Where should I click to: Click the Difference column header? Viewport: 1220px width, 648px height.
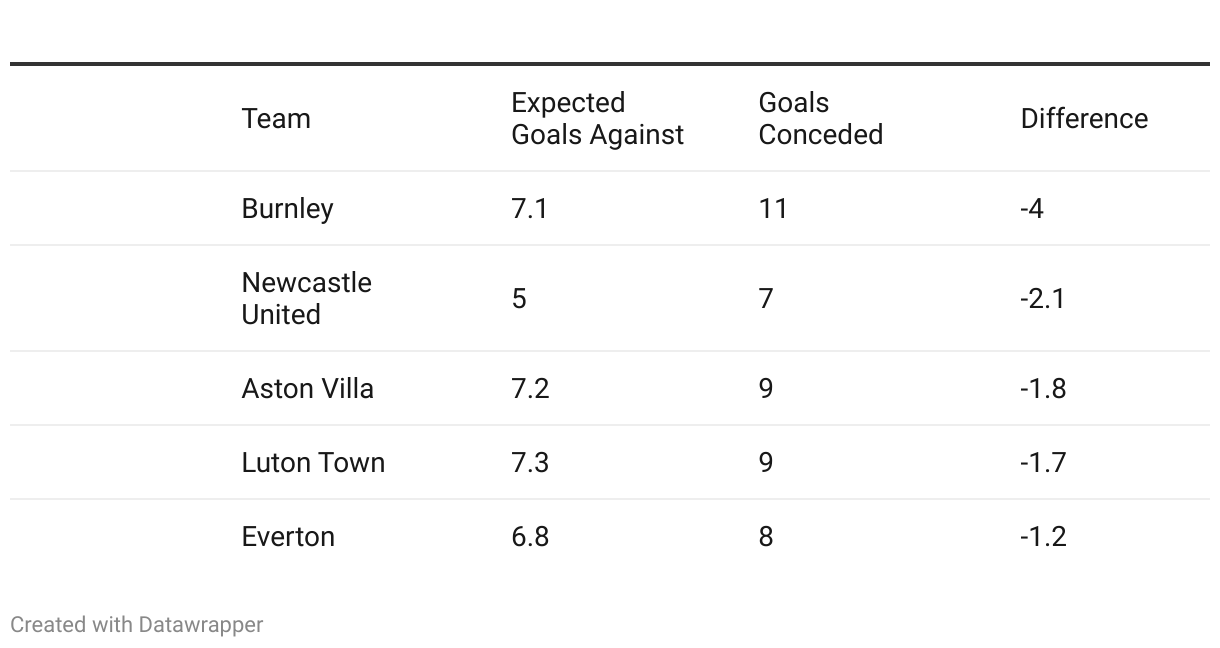click(1084, 118)
